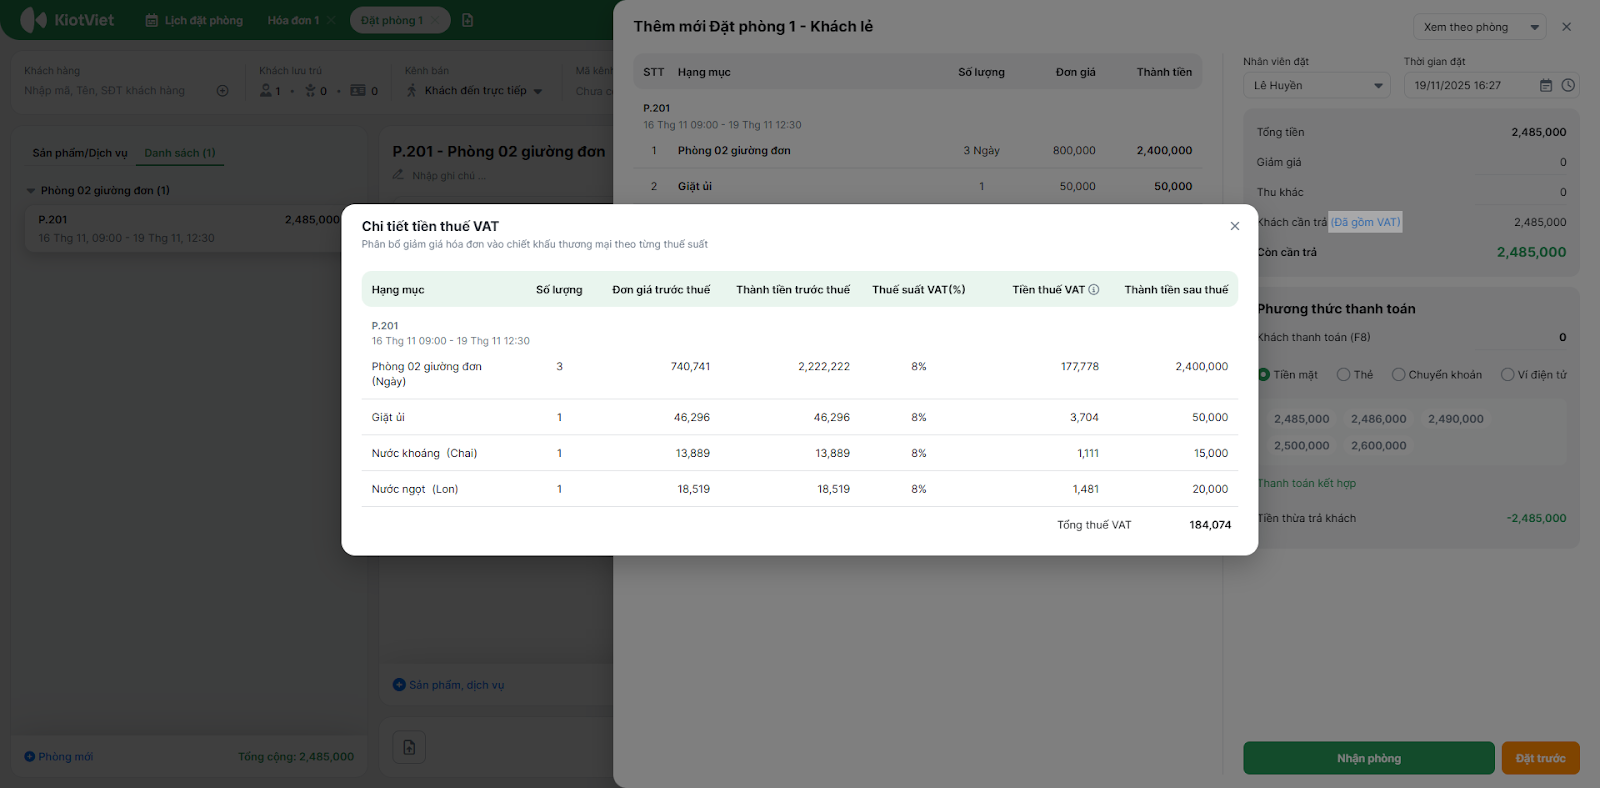
Task: Select the Thẻ payment radio button
Action: [x=1344, y=375]
